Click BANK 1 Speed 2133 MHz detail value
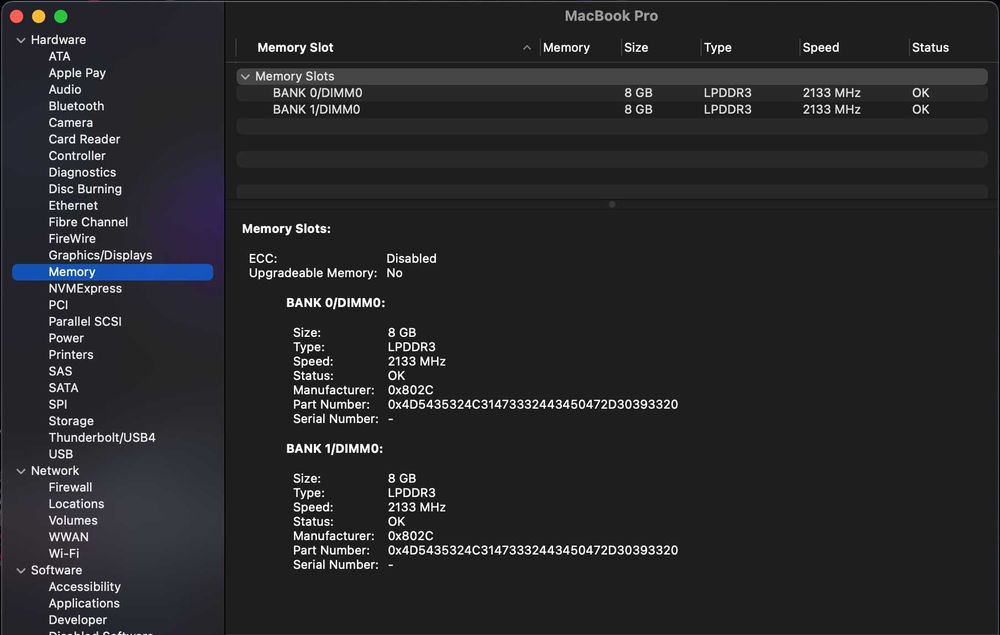1000x635 pixels. click(416, 507)
